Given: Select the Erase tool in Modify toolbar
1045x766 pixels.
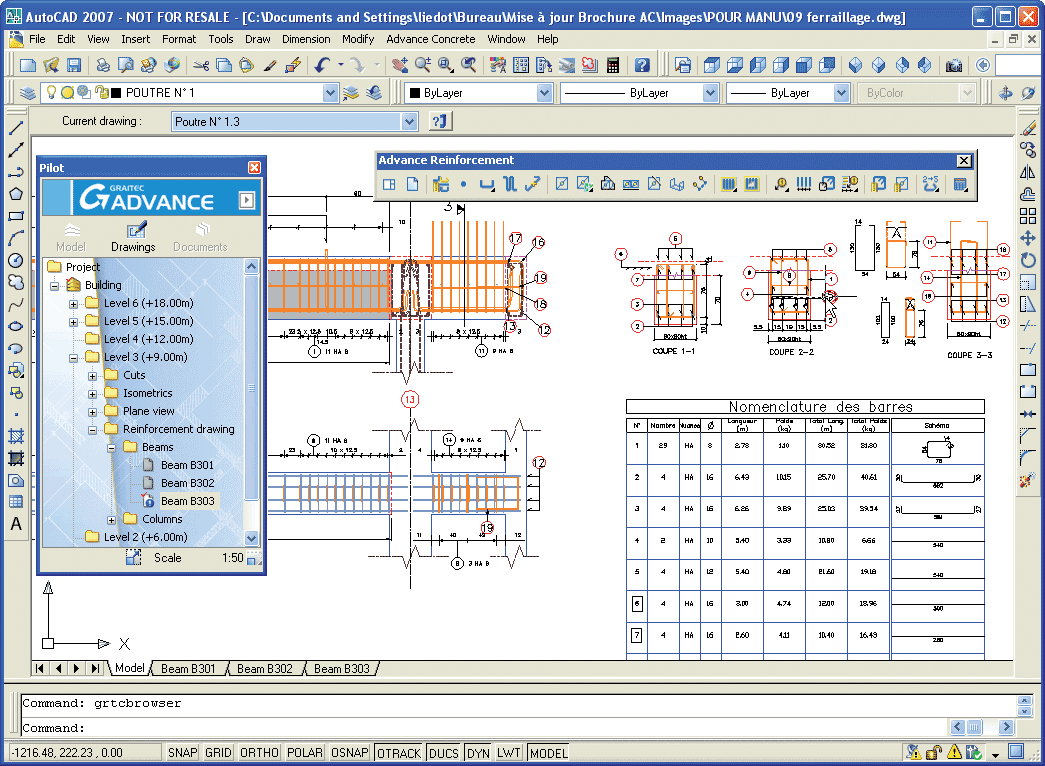Looking at the screenshot, I should [1028, 127].
